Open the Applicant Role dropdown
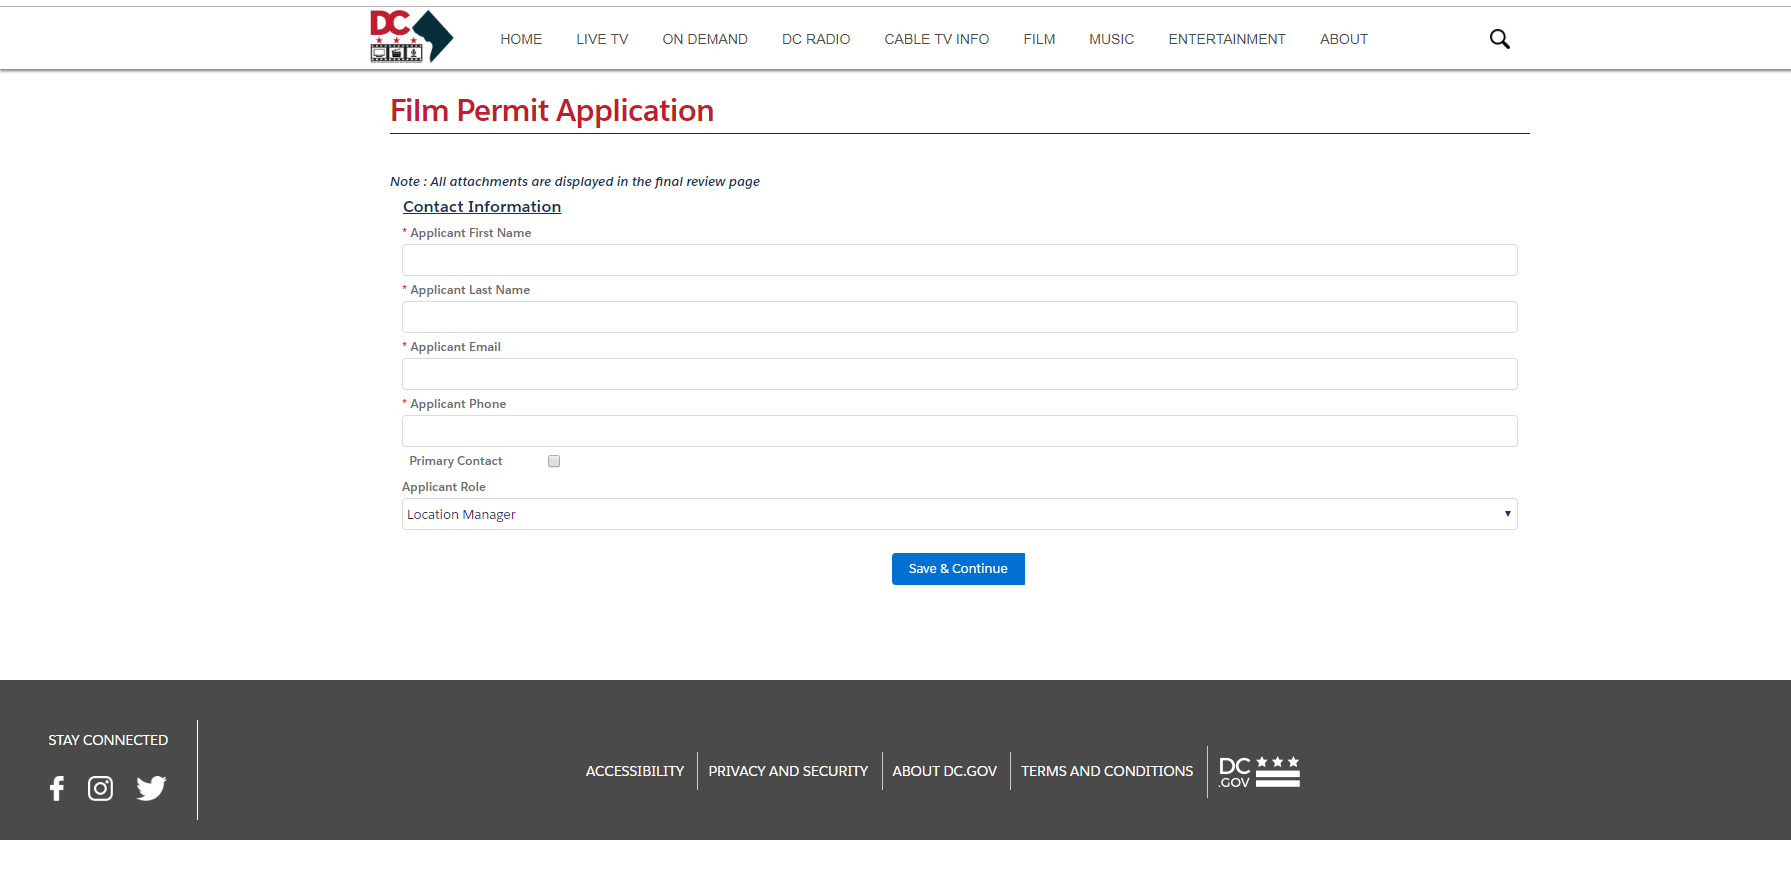 click(x=959, y=514)
